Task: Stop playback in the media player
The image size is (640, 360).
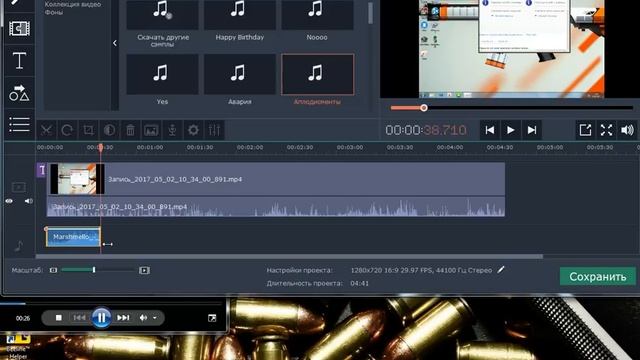Action: [x=59, y=318]
